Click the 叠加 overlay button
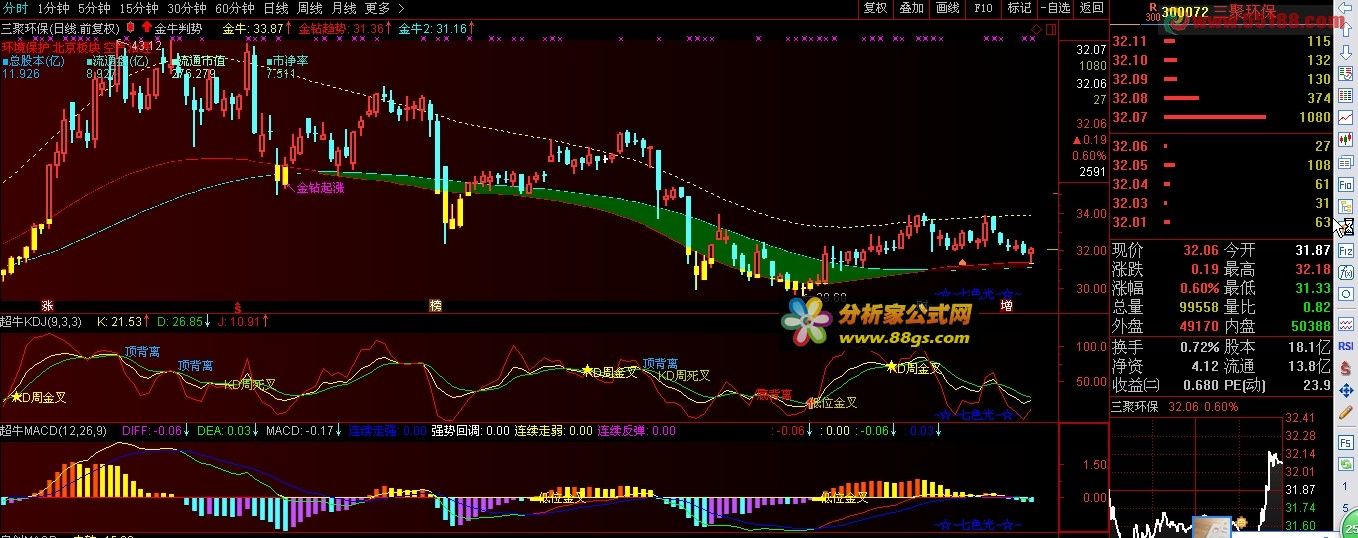Screen dimensions: 1358x538 pyautogui.click(x=911, y=8)
